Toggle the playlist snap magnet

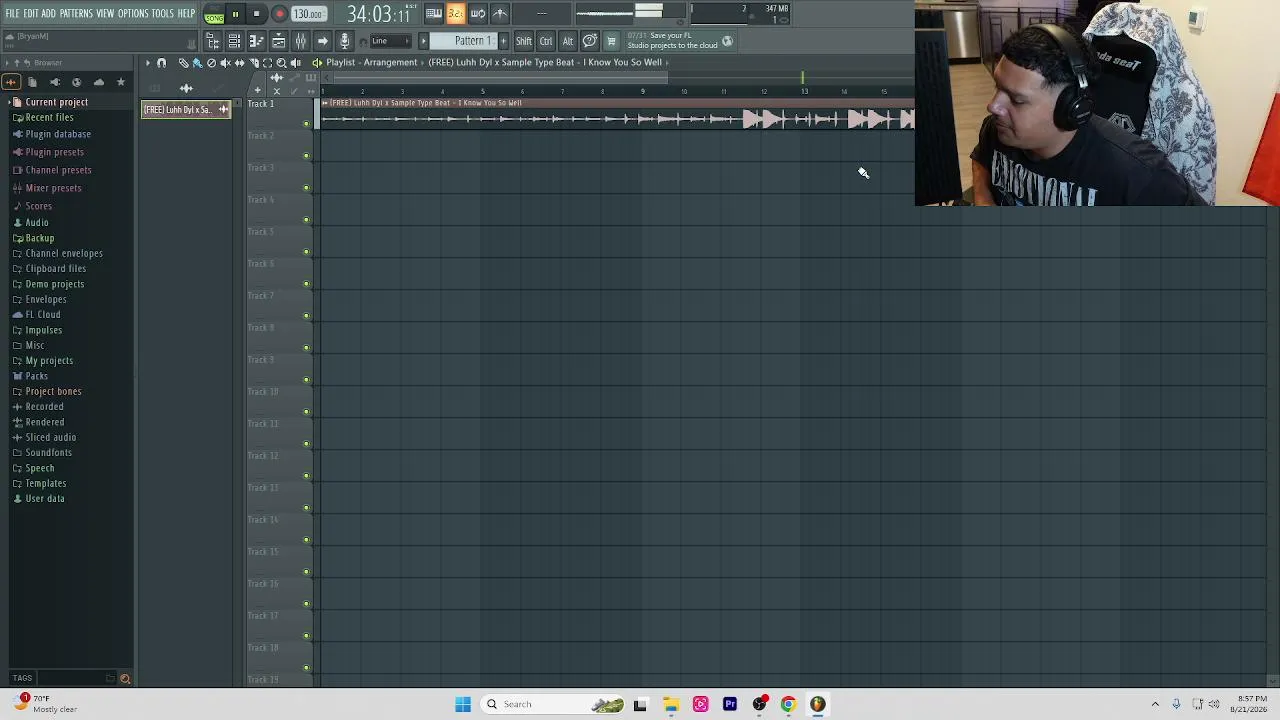click(x=161, y=63)
